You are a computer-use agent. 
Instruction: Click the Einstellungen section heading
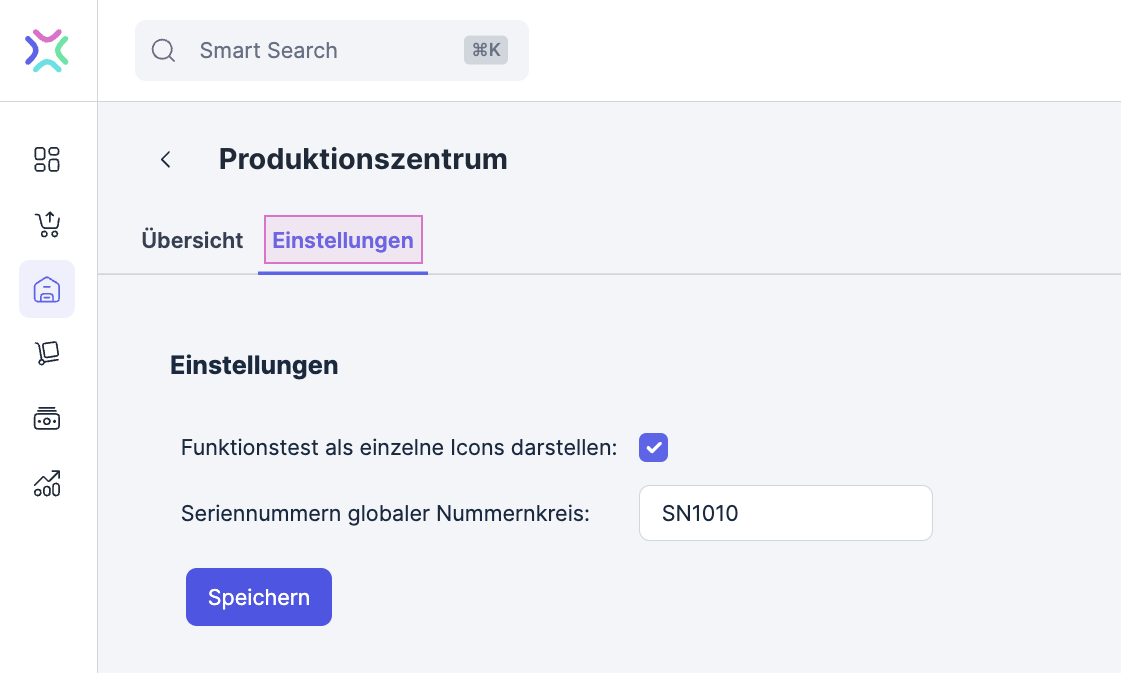pyautogui.click(x=254, y=366)
